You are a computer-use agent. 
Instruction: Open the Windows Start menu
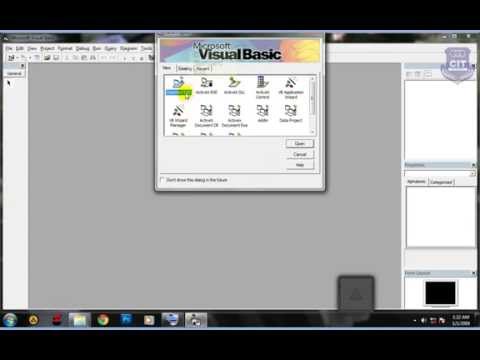pos(10,320)
